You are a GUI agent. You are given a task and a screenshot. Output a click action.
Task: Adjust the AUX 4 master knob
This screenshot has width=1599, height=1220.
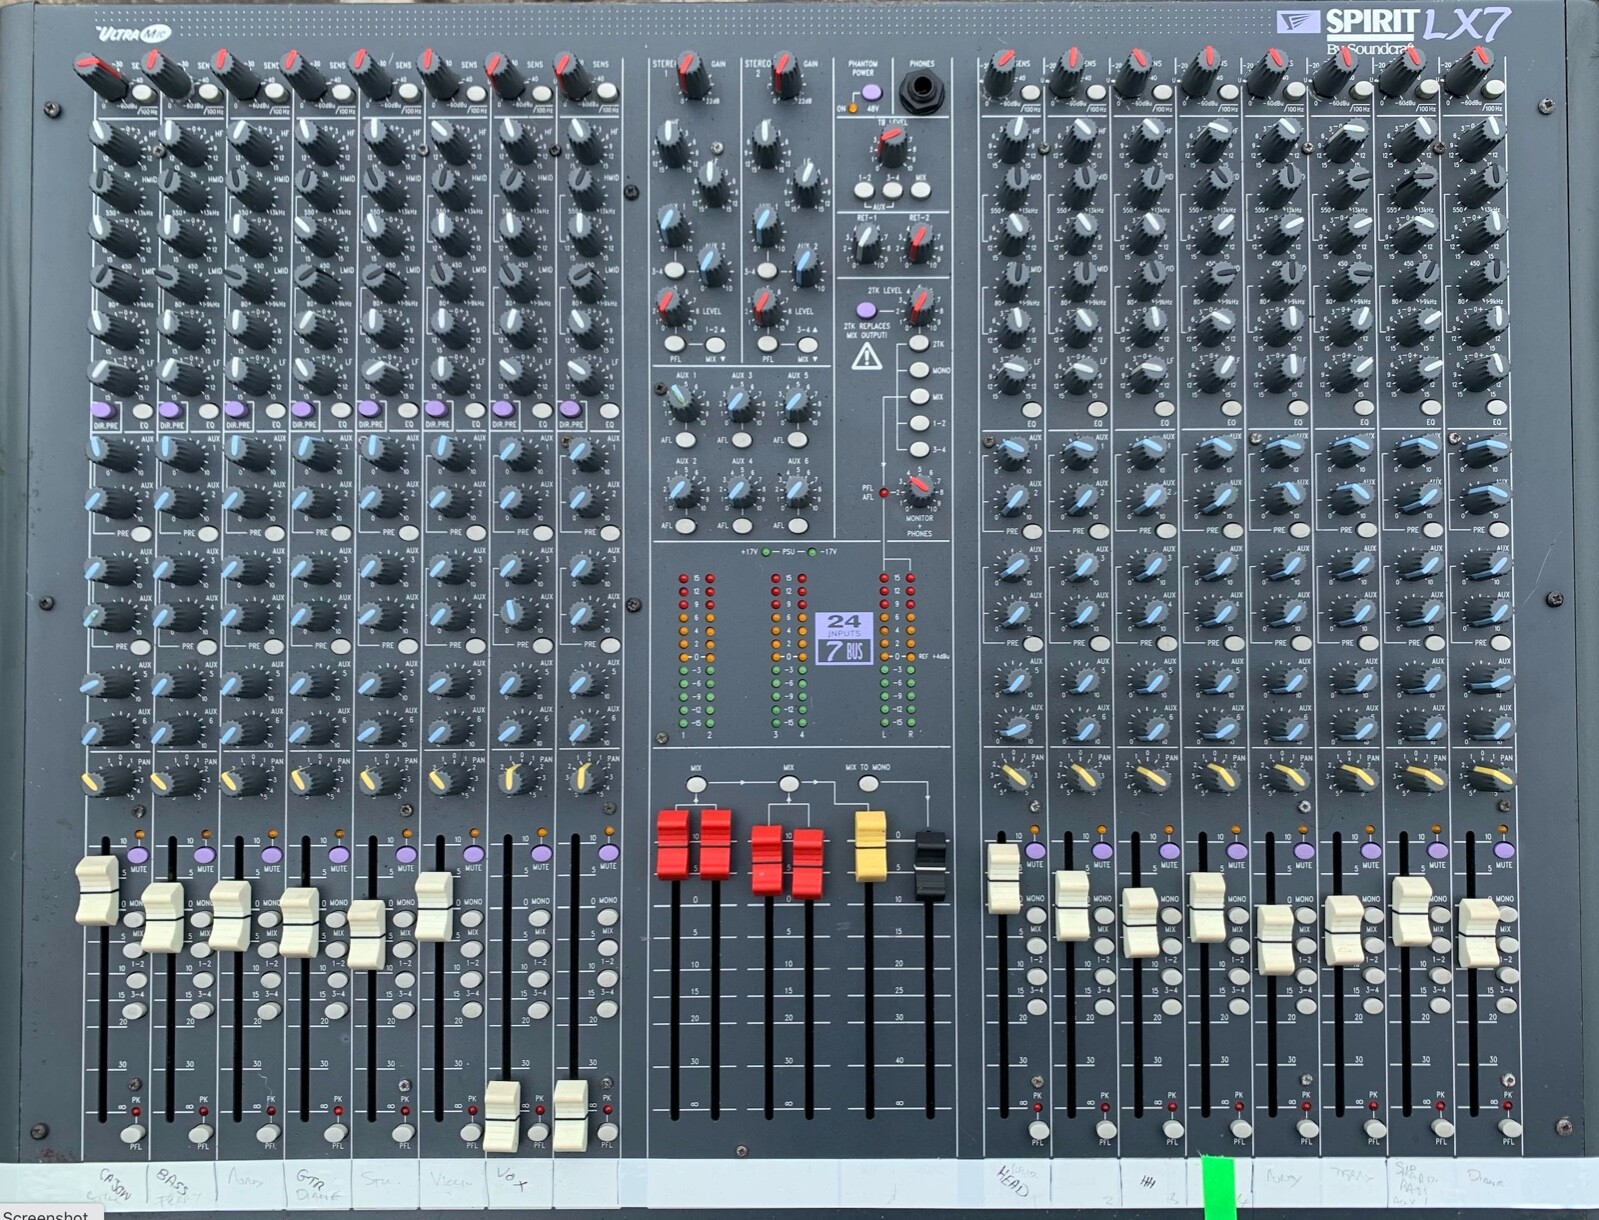(741, 491)
